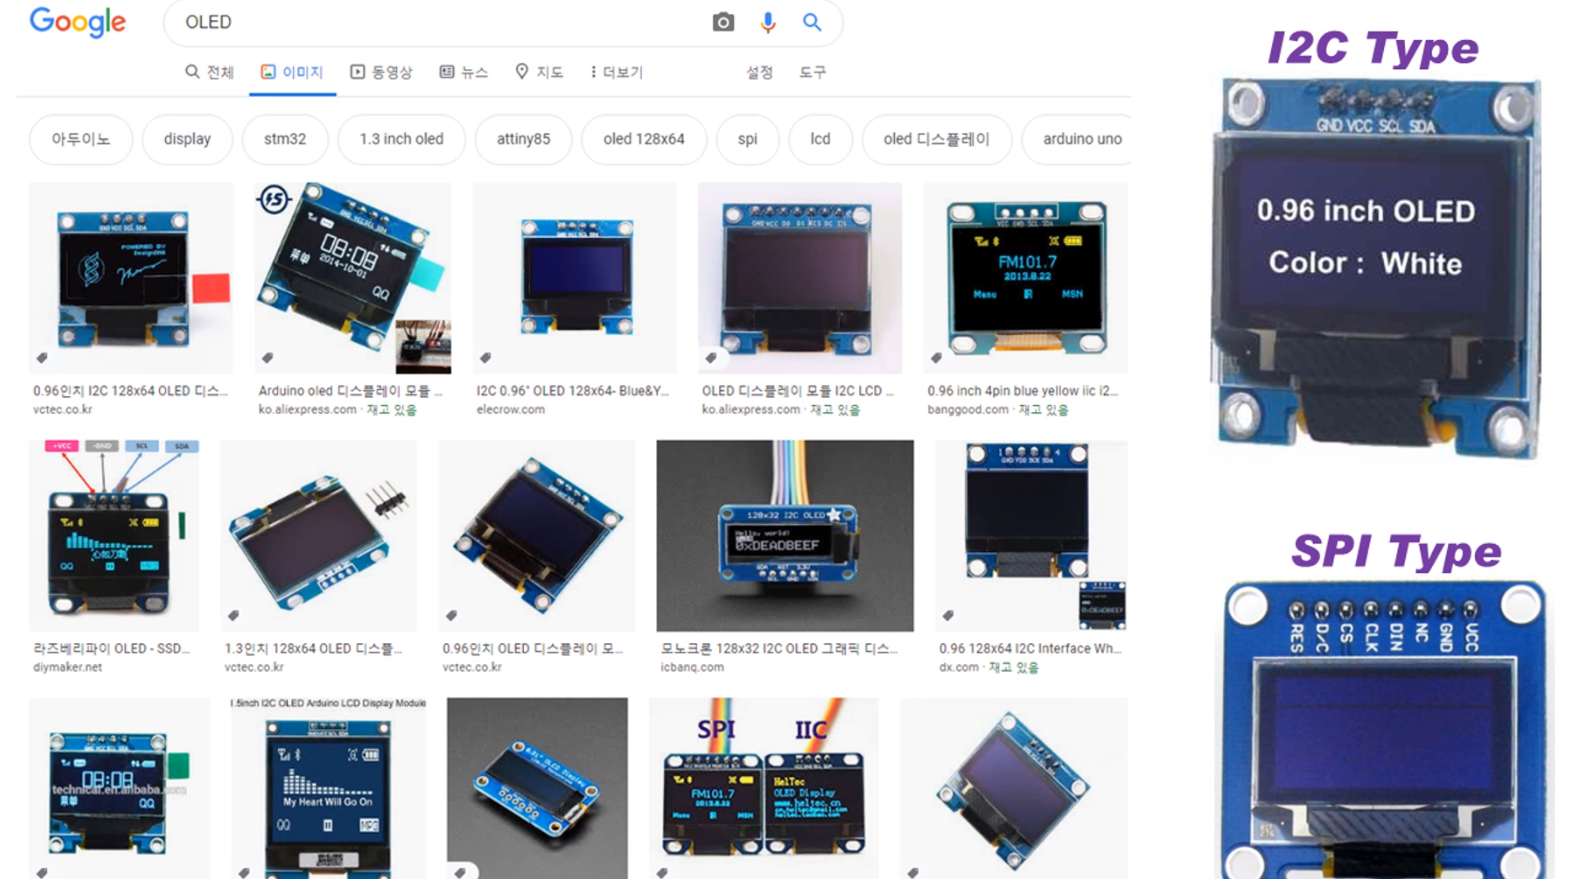Click the I2C Type heading
The image size is (1573, 879).
[x=1373, y=48]
